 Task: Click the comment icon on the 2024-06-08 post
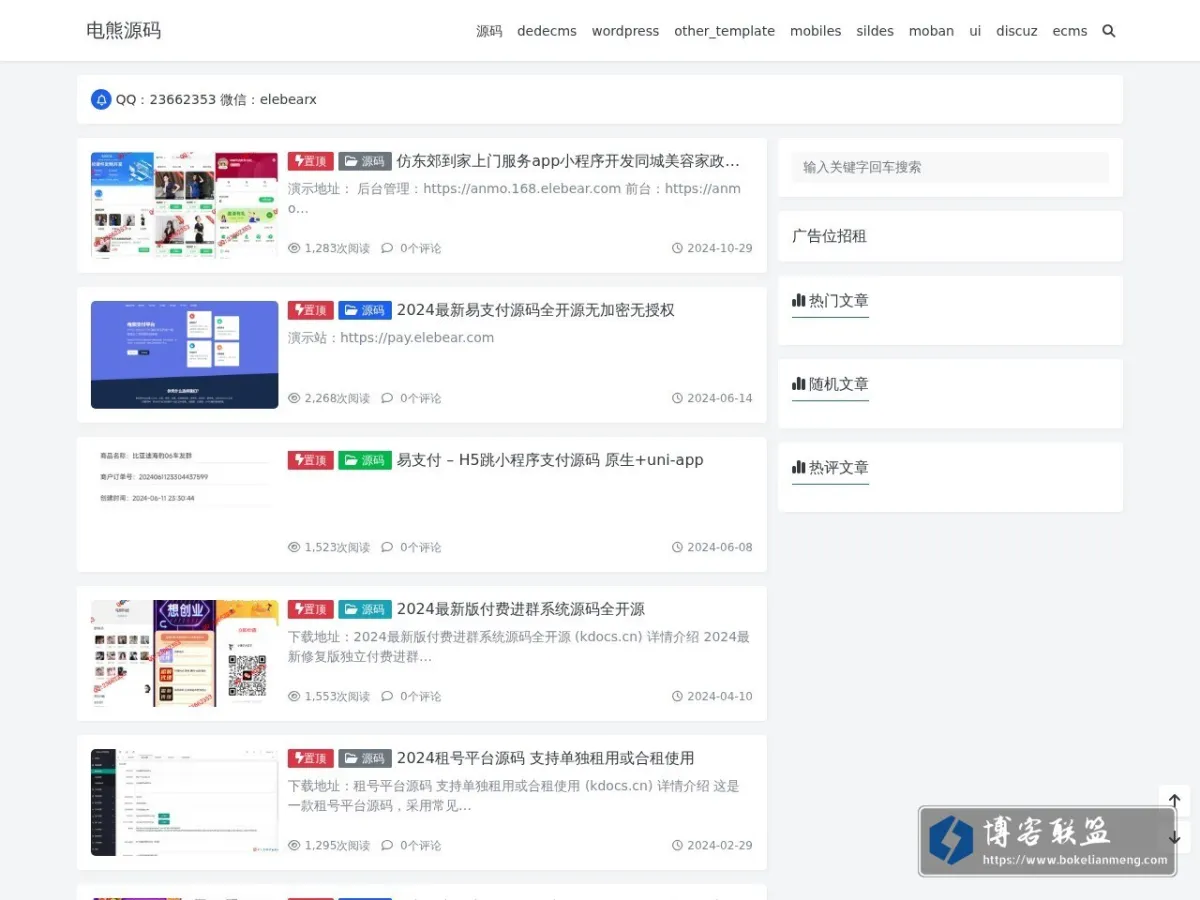click(387, 547)
